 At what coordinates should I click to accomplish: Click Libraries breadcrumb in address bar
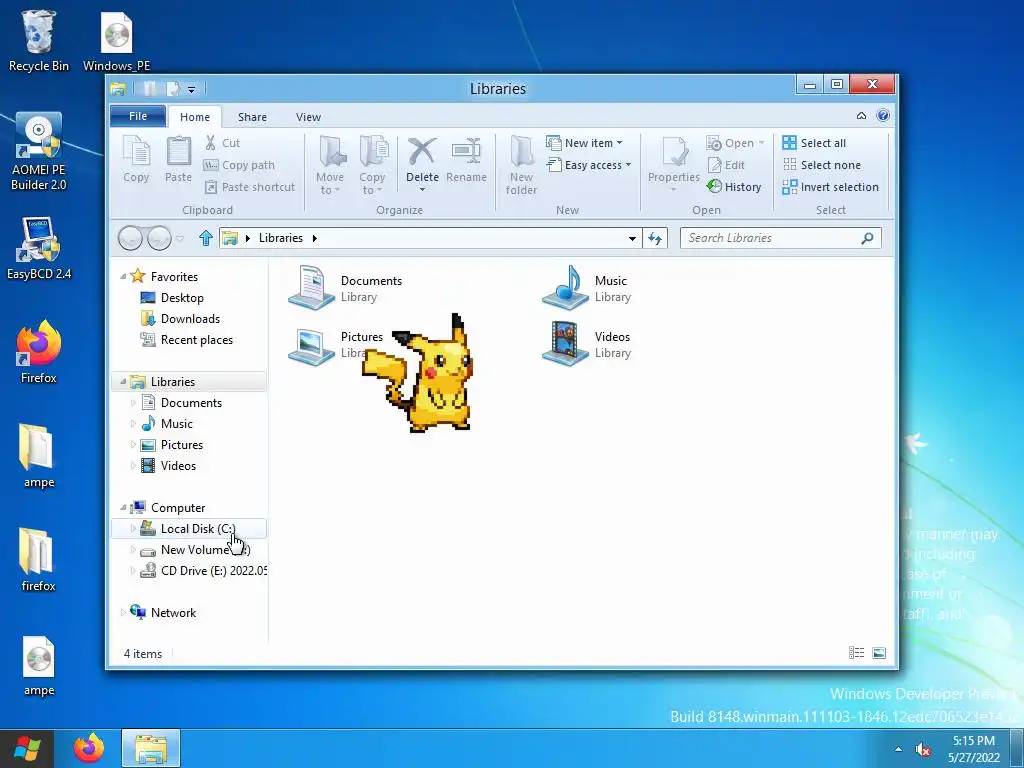(x=281, y=238)
